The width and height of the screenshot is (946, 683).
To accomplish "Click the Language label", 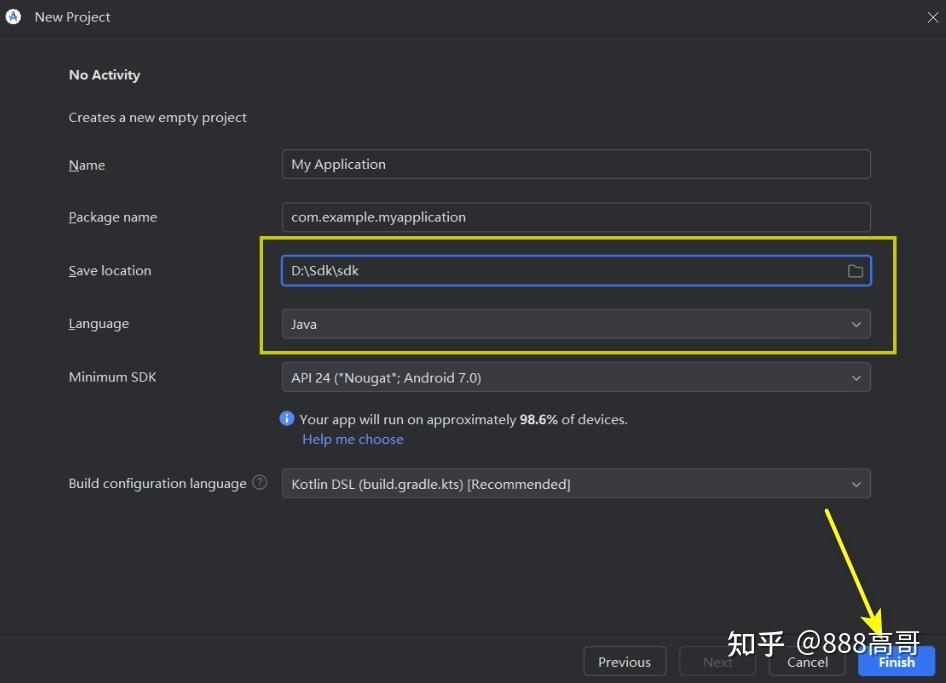I will coord(99,324).
